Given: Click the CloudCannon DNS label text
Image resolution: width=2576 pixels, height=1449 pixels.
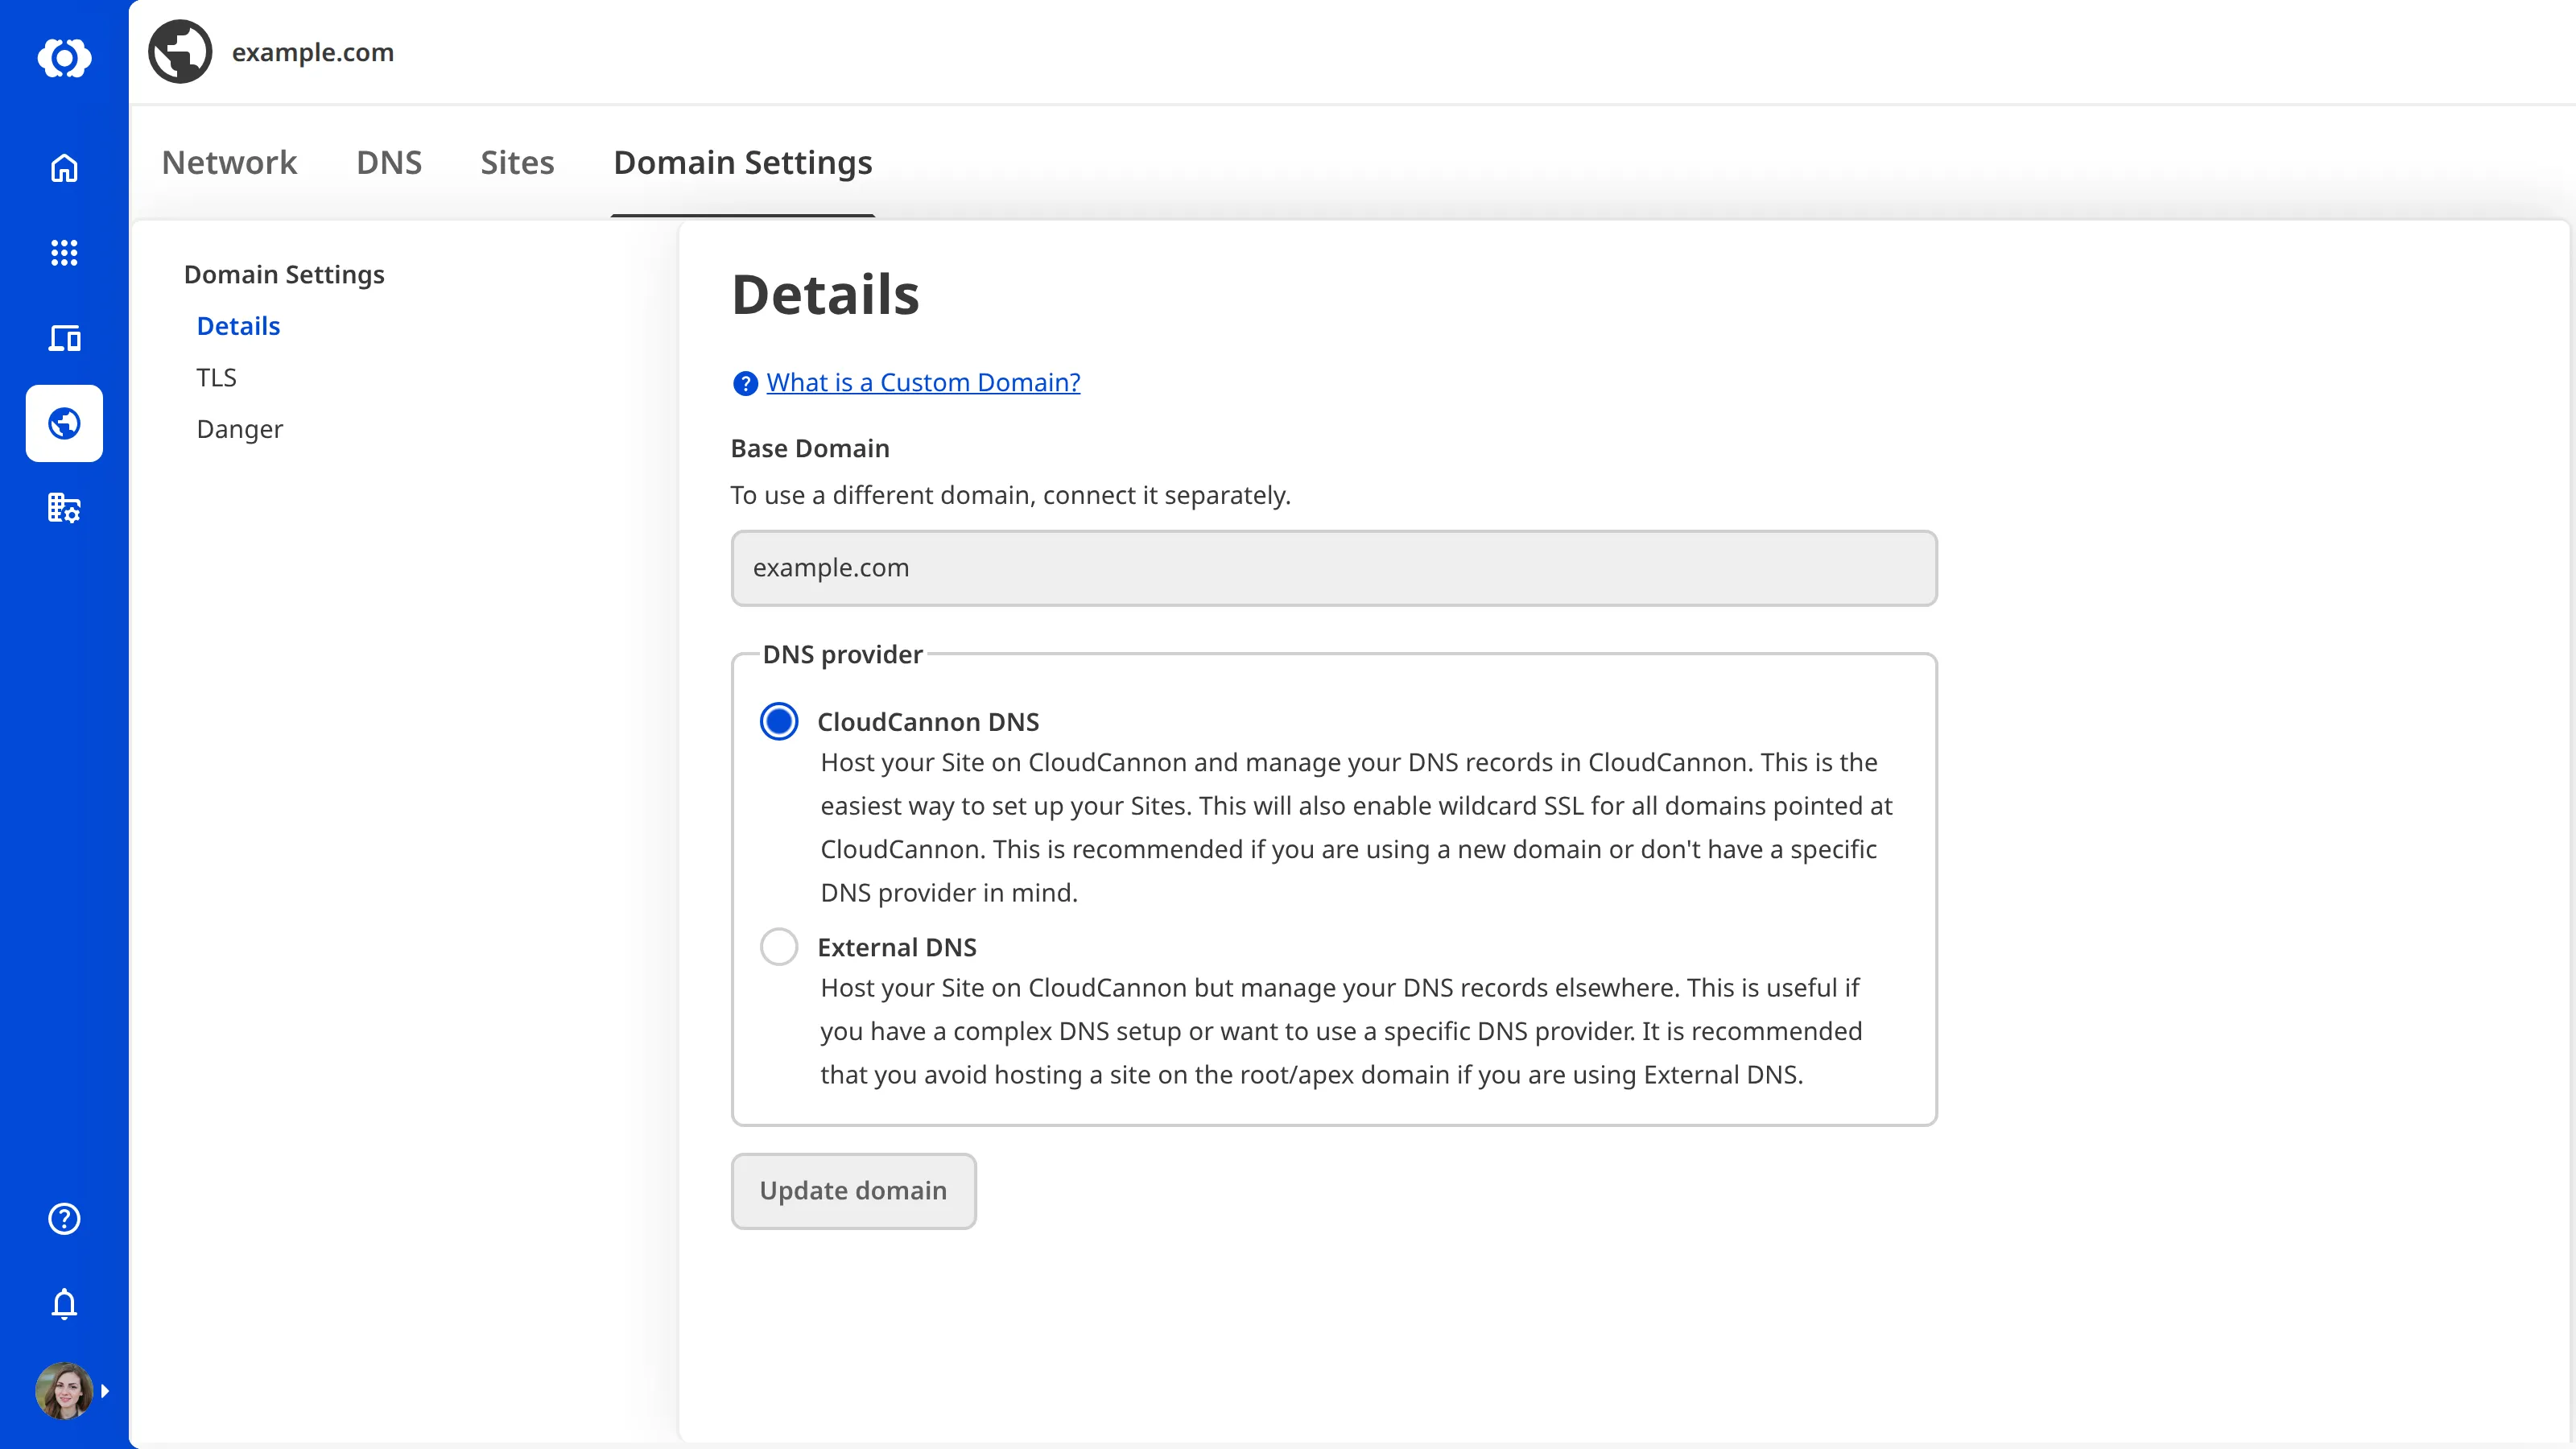Looking at the screenshot, I should (928, 721).
